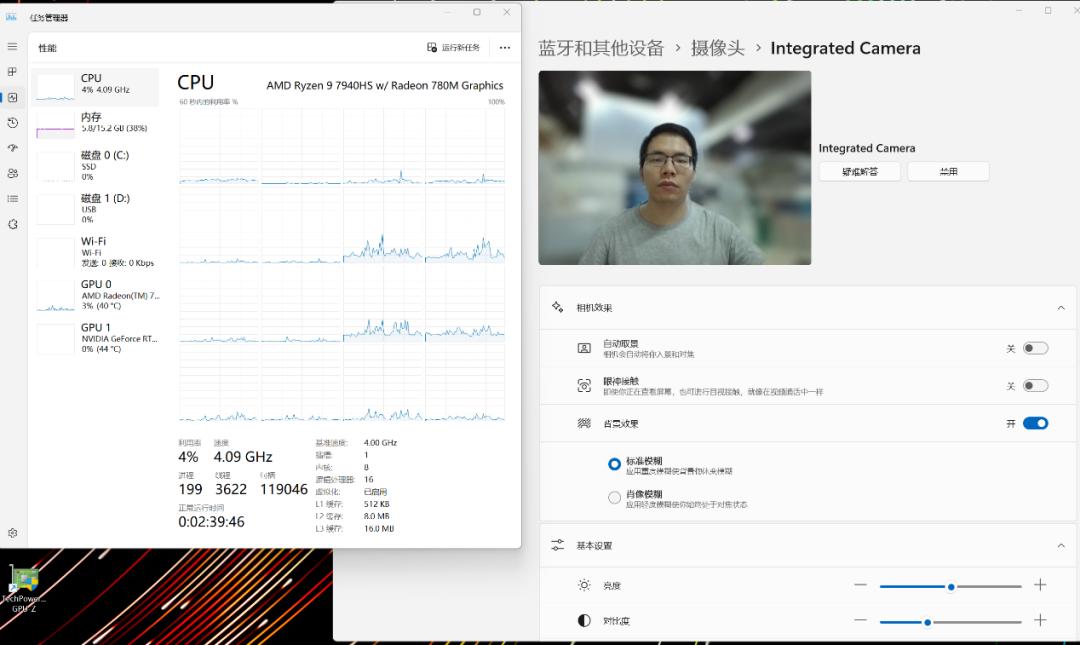Screen dimensions: 1080x645
Task: Open App history in Task Manager
Action: click(x=13, y=122)
